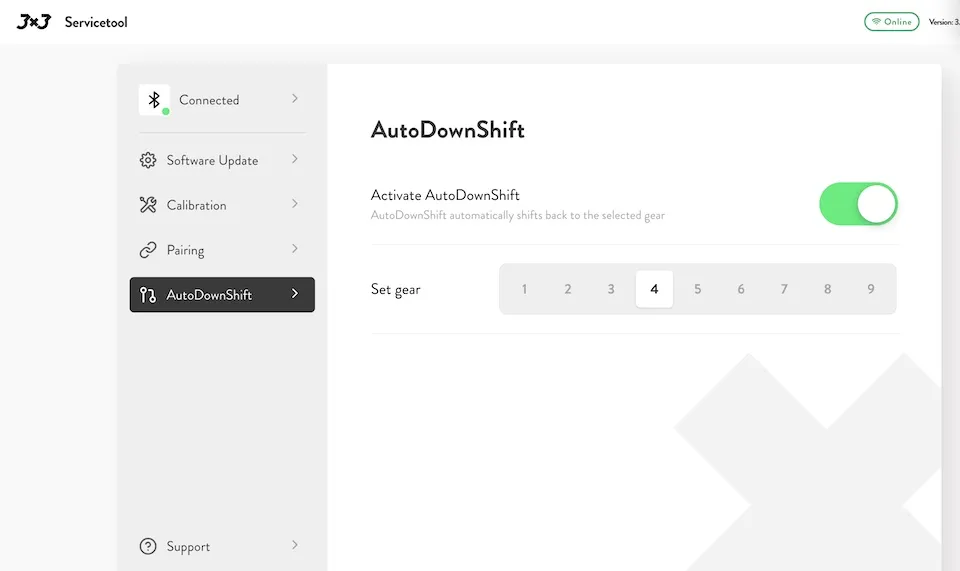This screenshot has height=571, width=960.
Task: Expand the Support chevron
Action: tap(294, 545)
